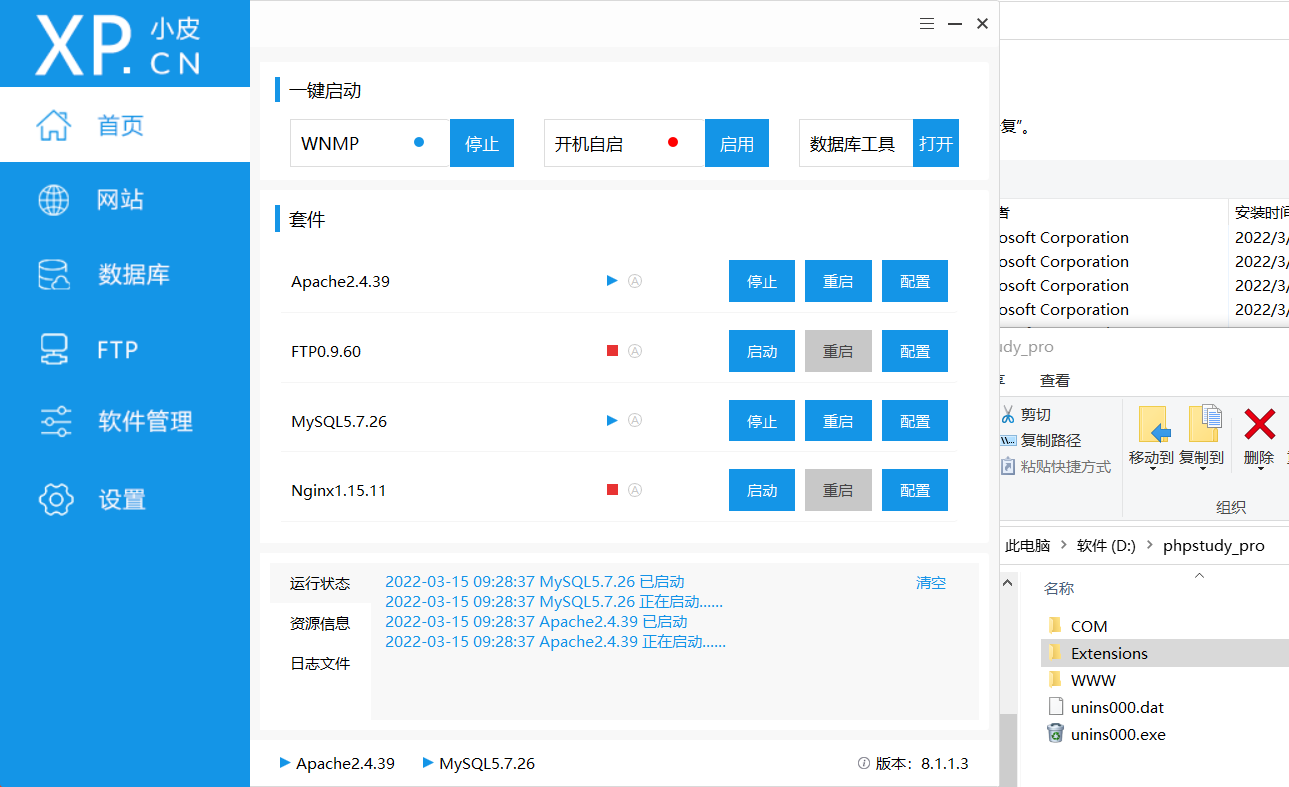Click 清空 to clear the run log
1289x787 pixels.
point(930,582)
